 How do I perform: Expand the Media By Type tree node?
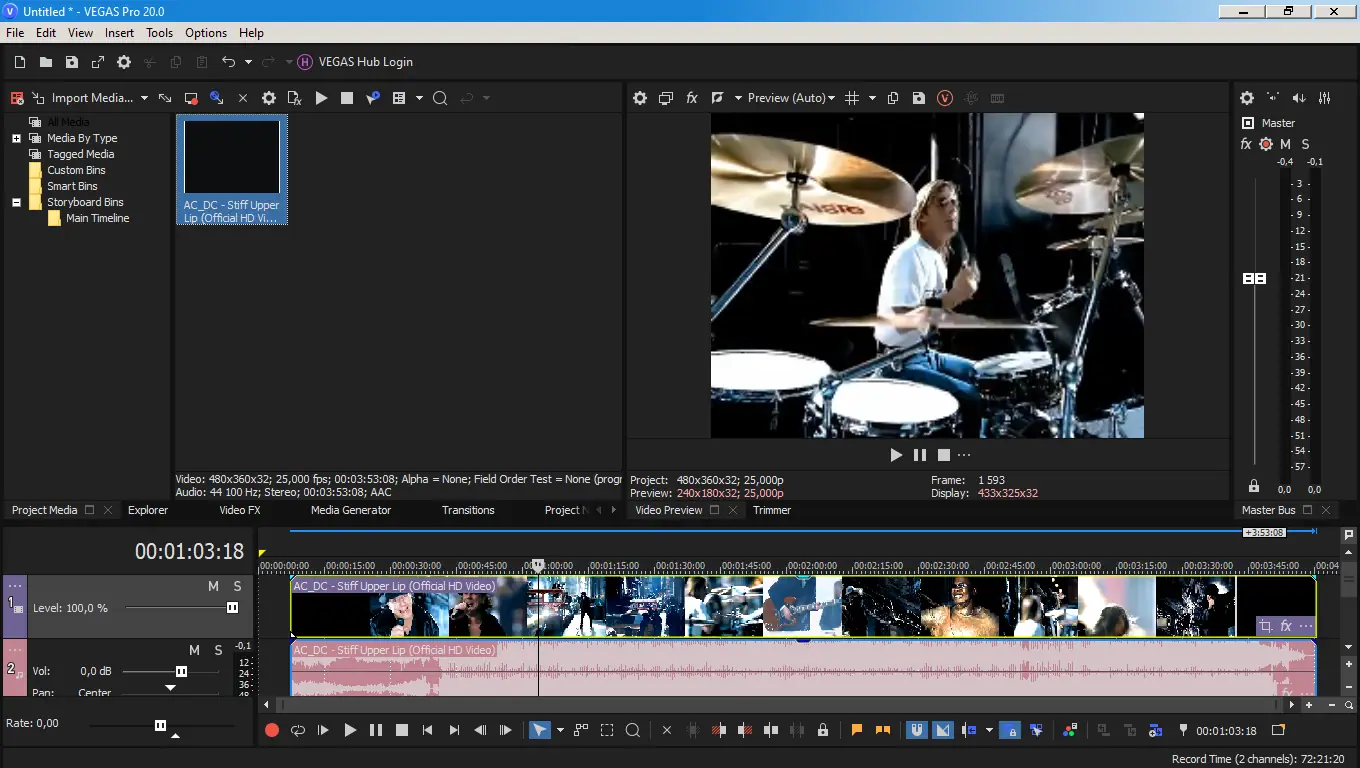pyautogui.click(x=16, y=138)
